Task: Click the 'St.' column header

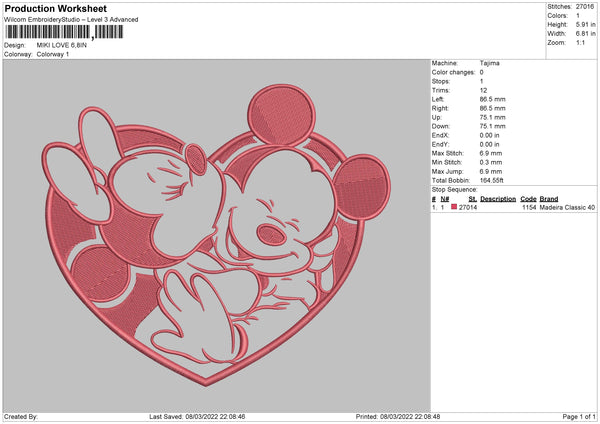Action: (473, 199)
